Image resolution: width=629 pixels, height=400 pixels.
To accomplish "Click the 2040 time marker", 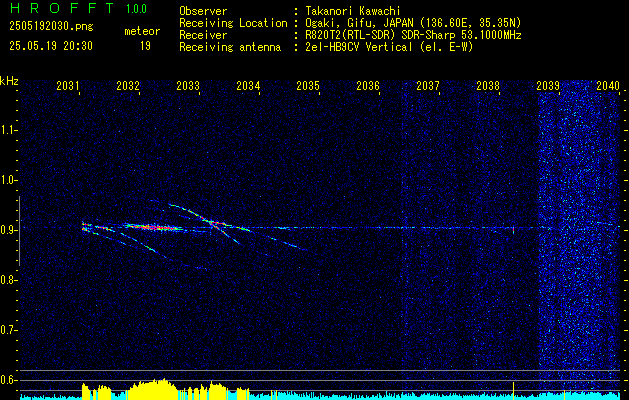I will 608,86.
